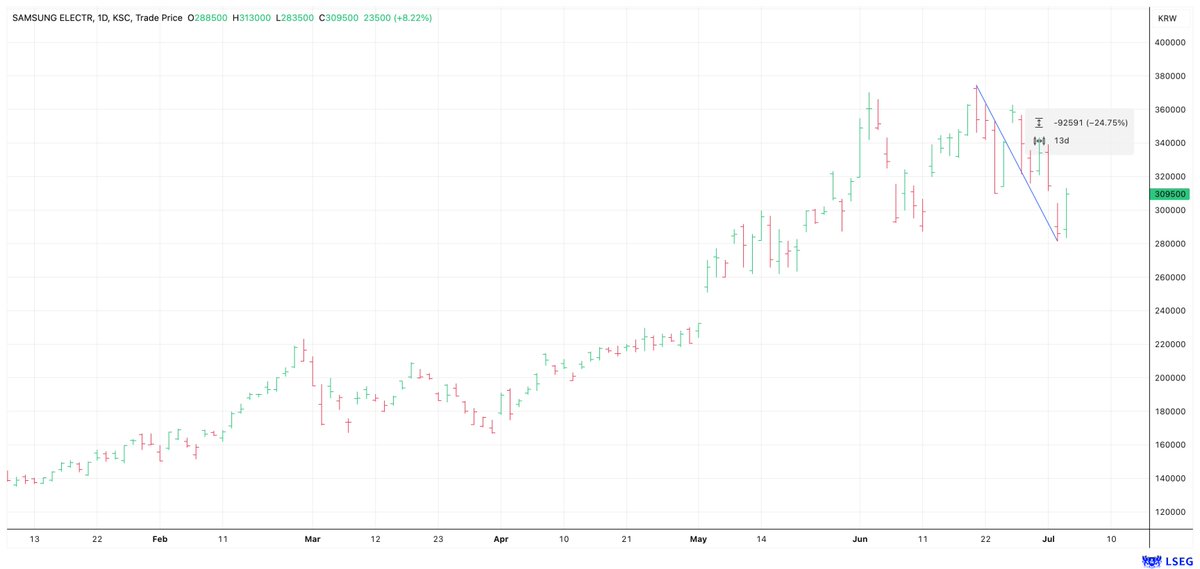Click the change value 23500 (+8.22%)

coord(398,18)
